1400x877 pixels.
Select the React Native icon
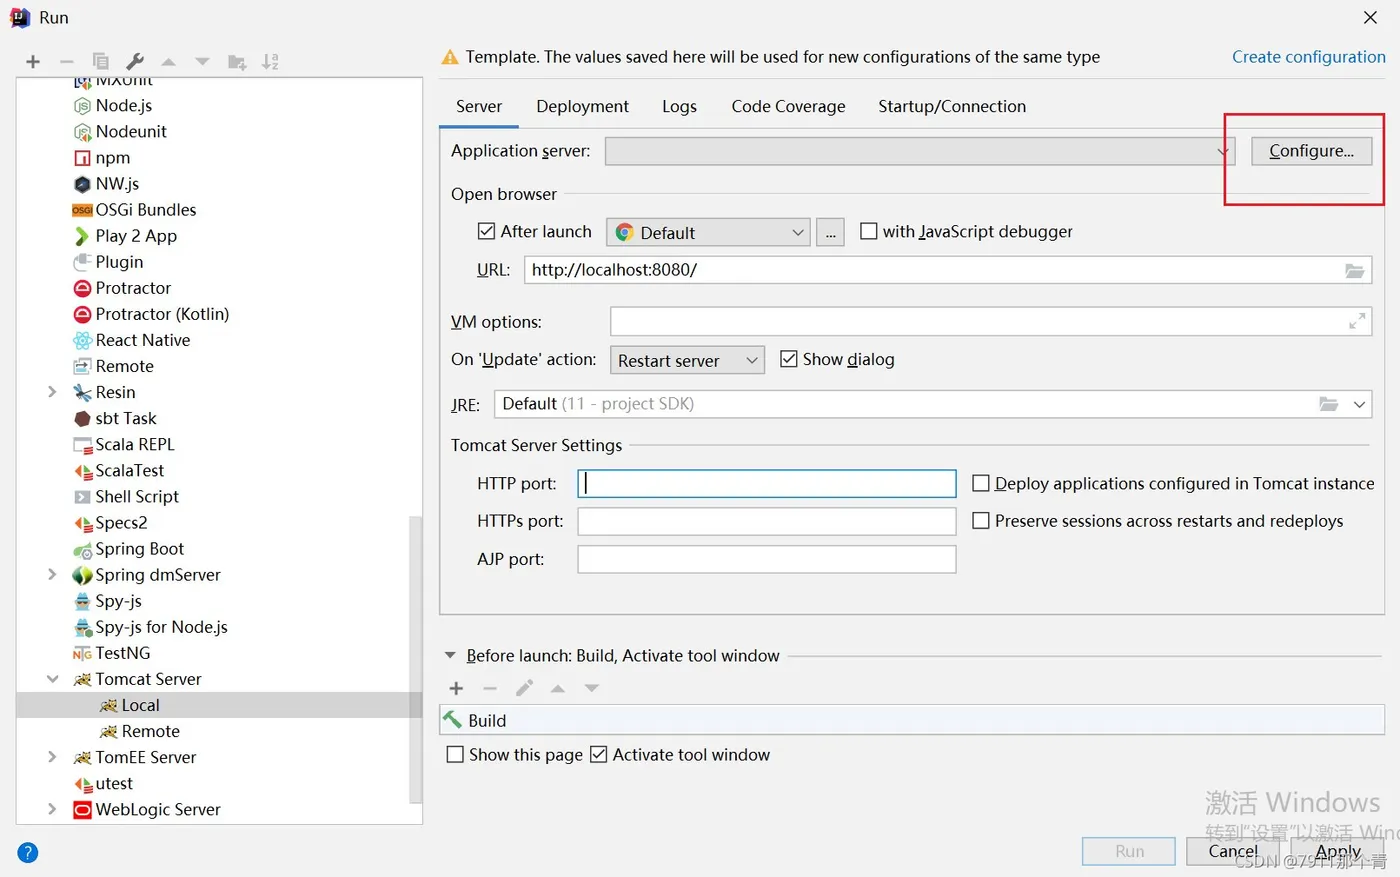pyautogui.click(x=82, y=340)
